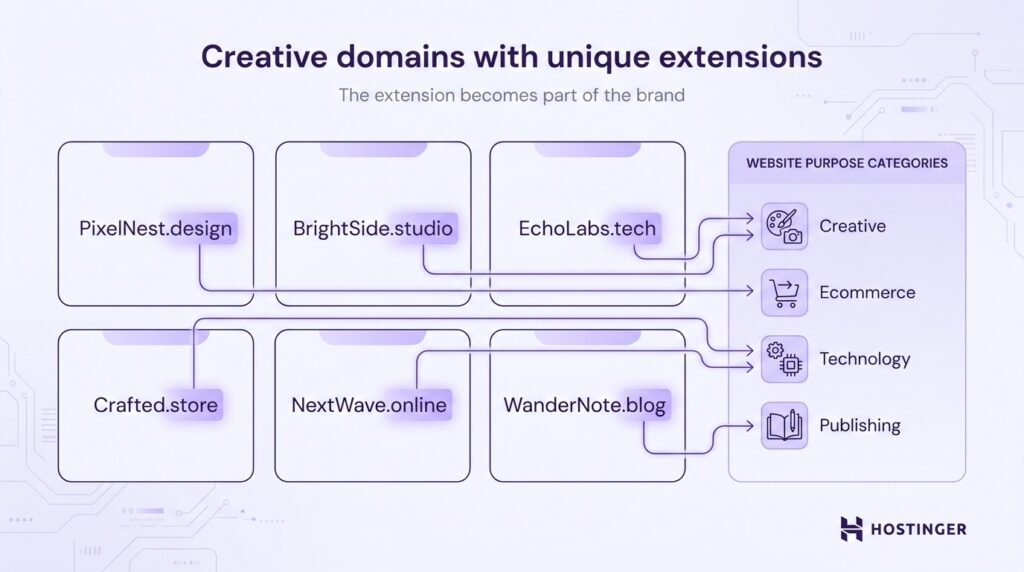Click the HOSTINGER brand wordmark
Viewport: 1024px width, 572px height.
click(x=919, y=529)
